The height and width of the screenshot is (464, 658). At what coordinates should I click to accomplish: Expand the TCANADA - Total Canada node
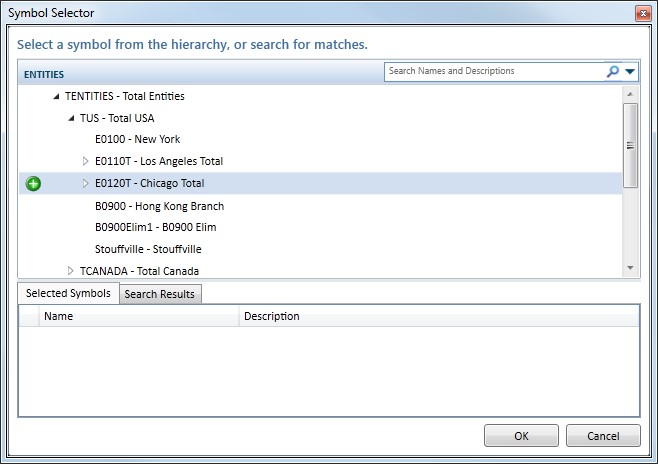71,271
